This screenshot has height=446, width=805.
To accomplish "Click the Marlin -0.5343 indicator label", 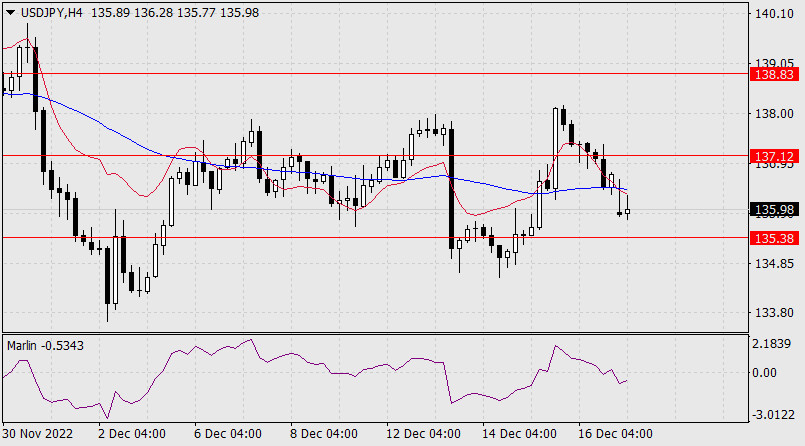I will tap(46, 345).
